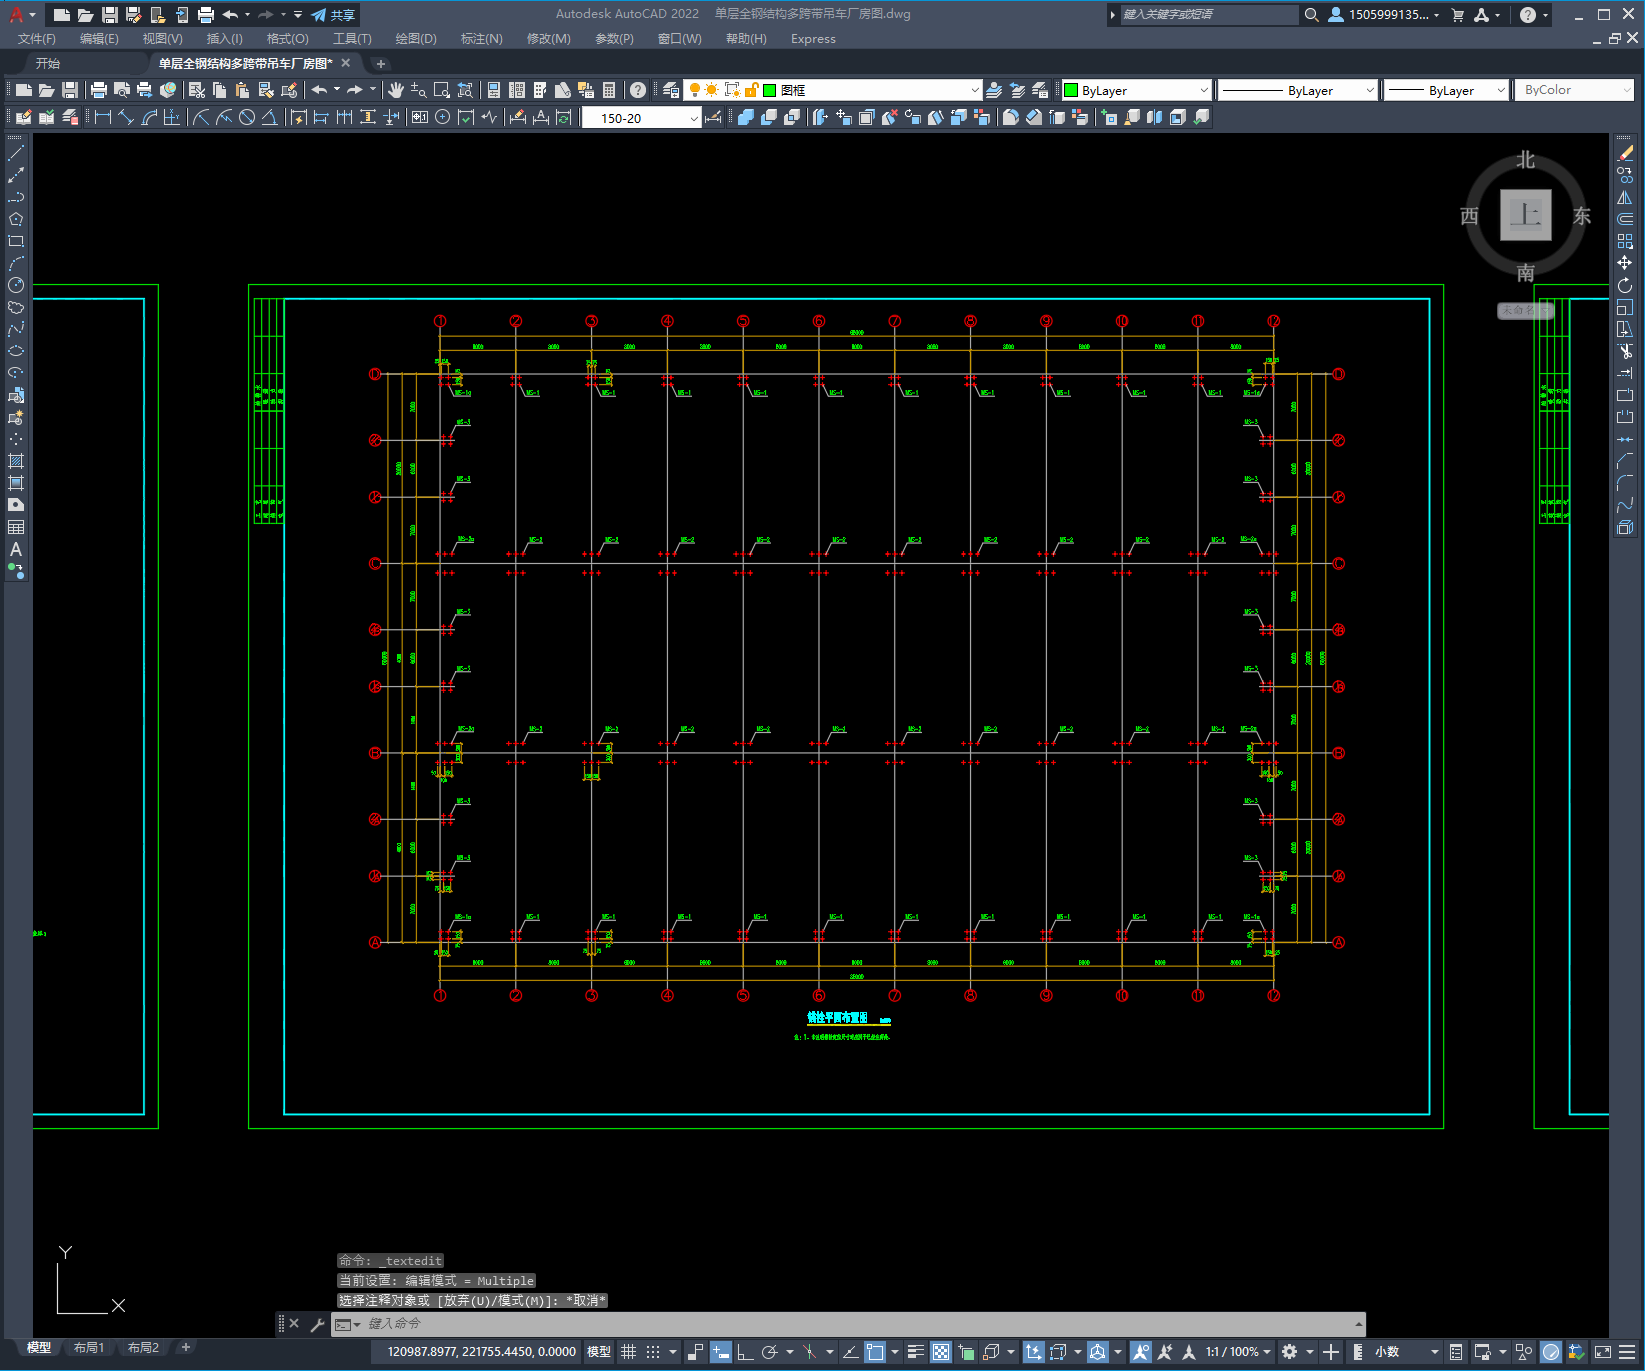The height and width of the screenshot is (1371, 1645).
Task: Switch to the 开始 tab
Action: click(48, 63)
